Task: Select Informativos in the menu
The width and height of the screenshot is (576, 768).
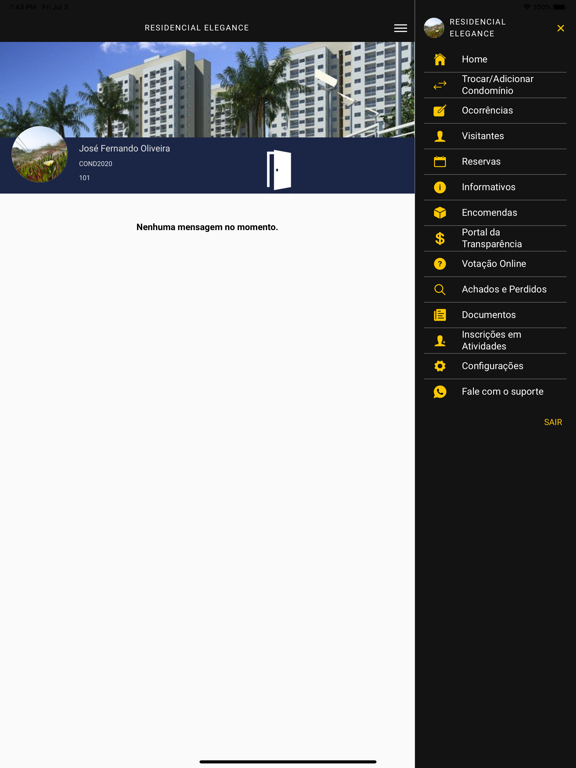Action: (488, 187)
